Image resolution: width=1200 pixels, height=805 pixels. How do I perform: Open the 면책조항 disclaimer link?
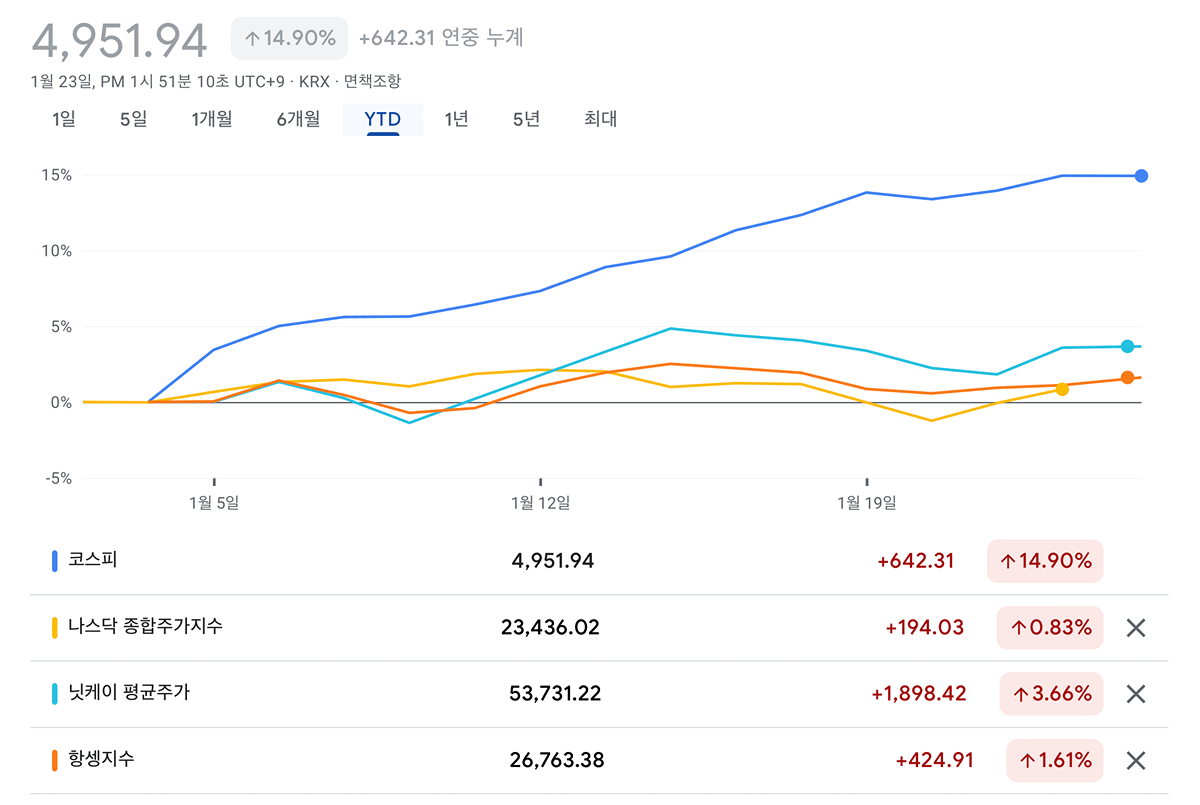pyautogui.click(x=372, y=81)
